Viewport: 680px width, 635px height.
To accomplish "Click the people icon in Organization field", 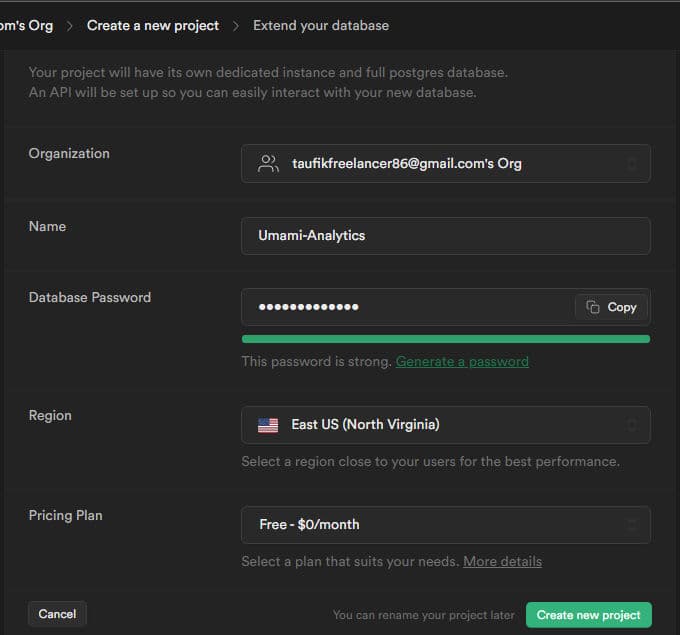I will (268, 164).
